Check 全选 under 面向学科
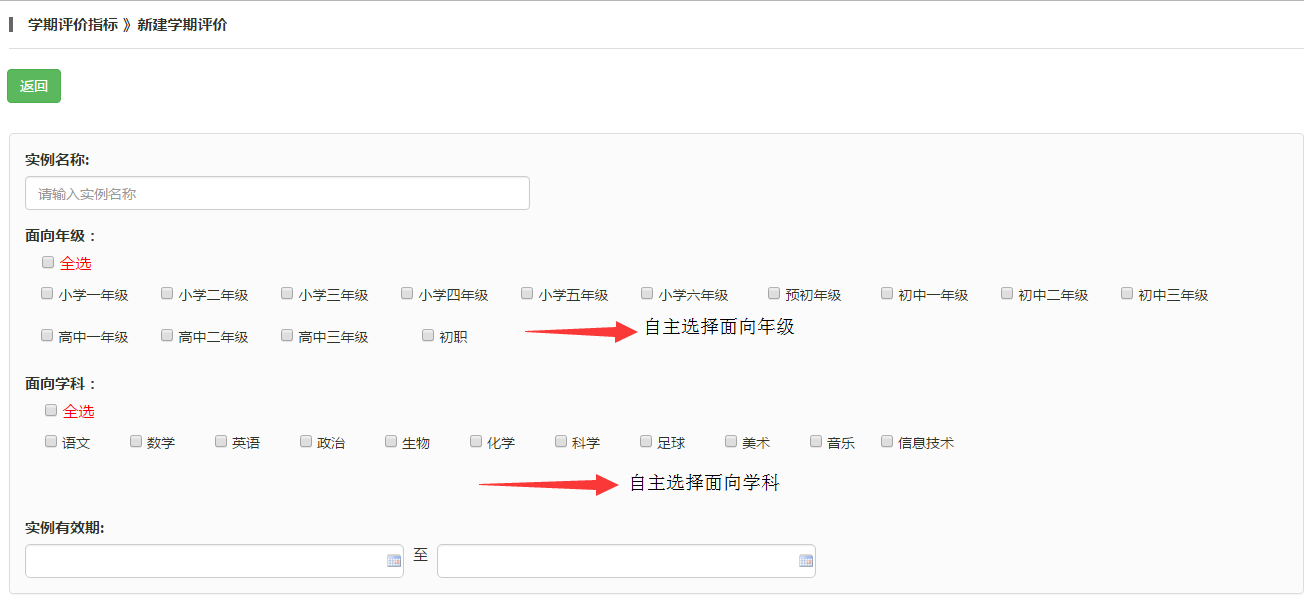1304x599 pixels. pos(51,410)
